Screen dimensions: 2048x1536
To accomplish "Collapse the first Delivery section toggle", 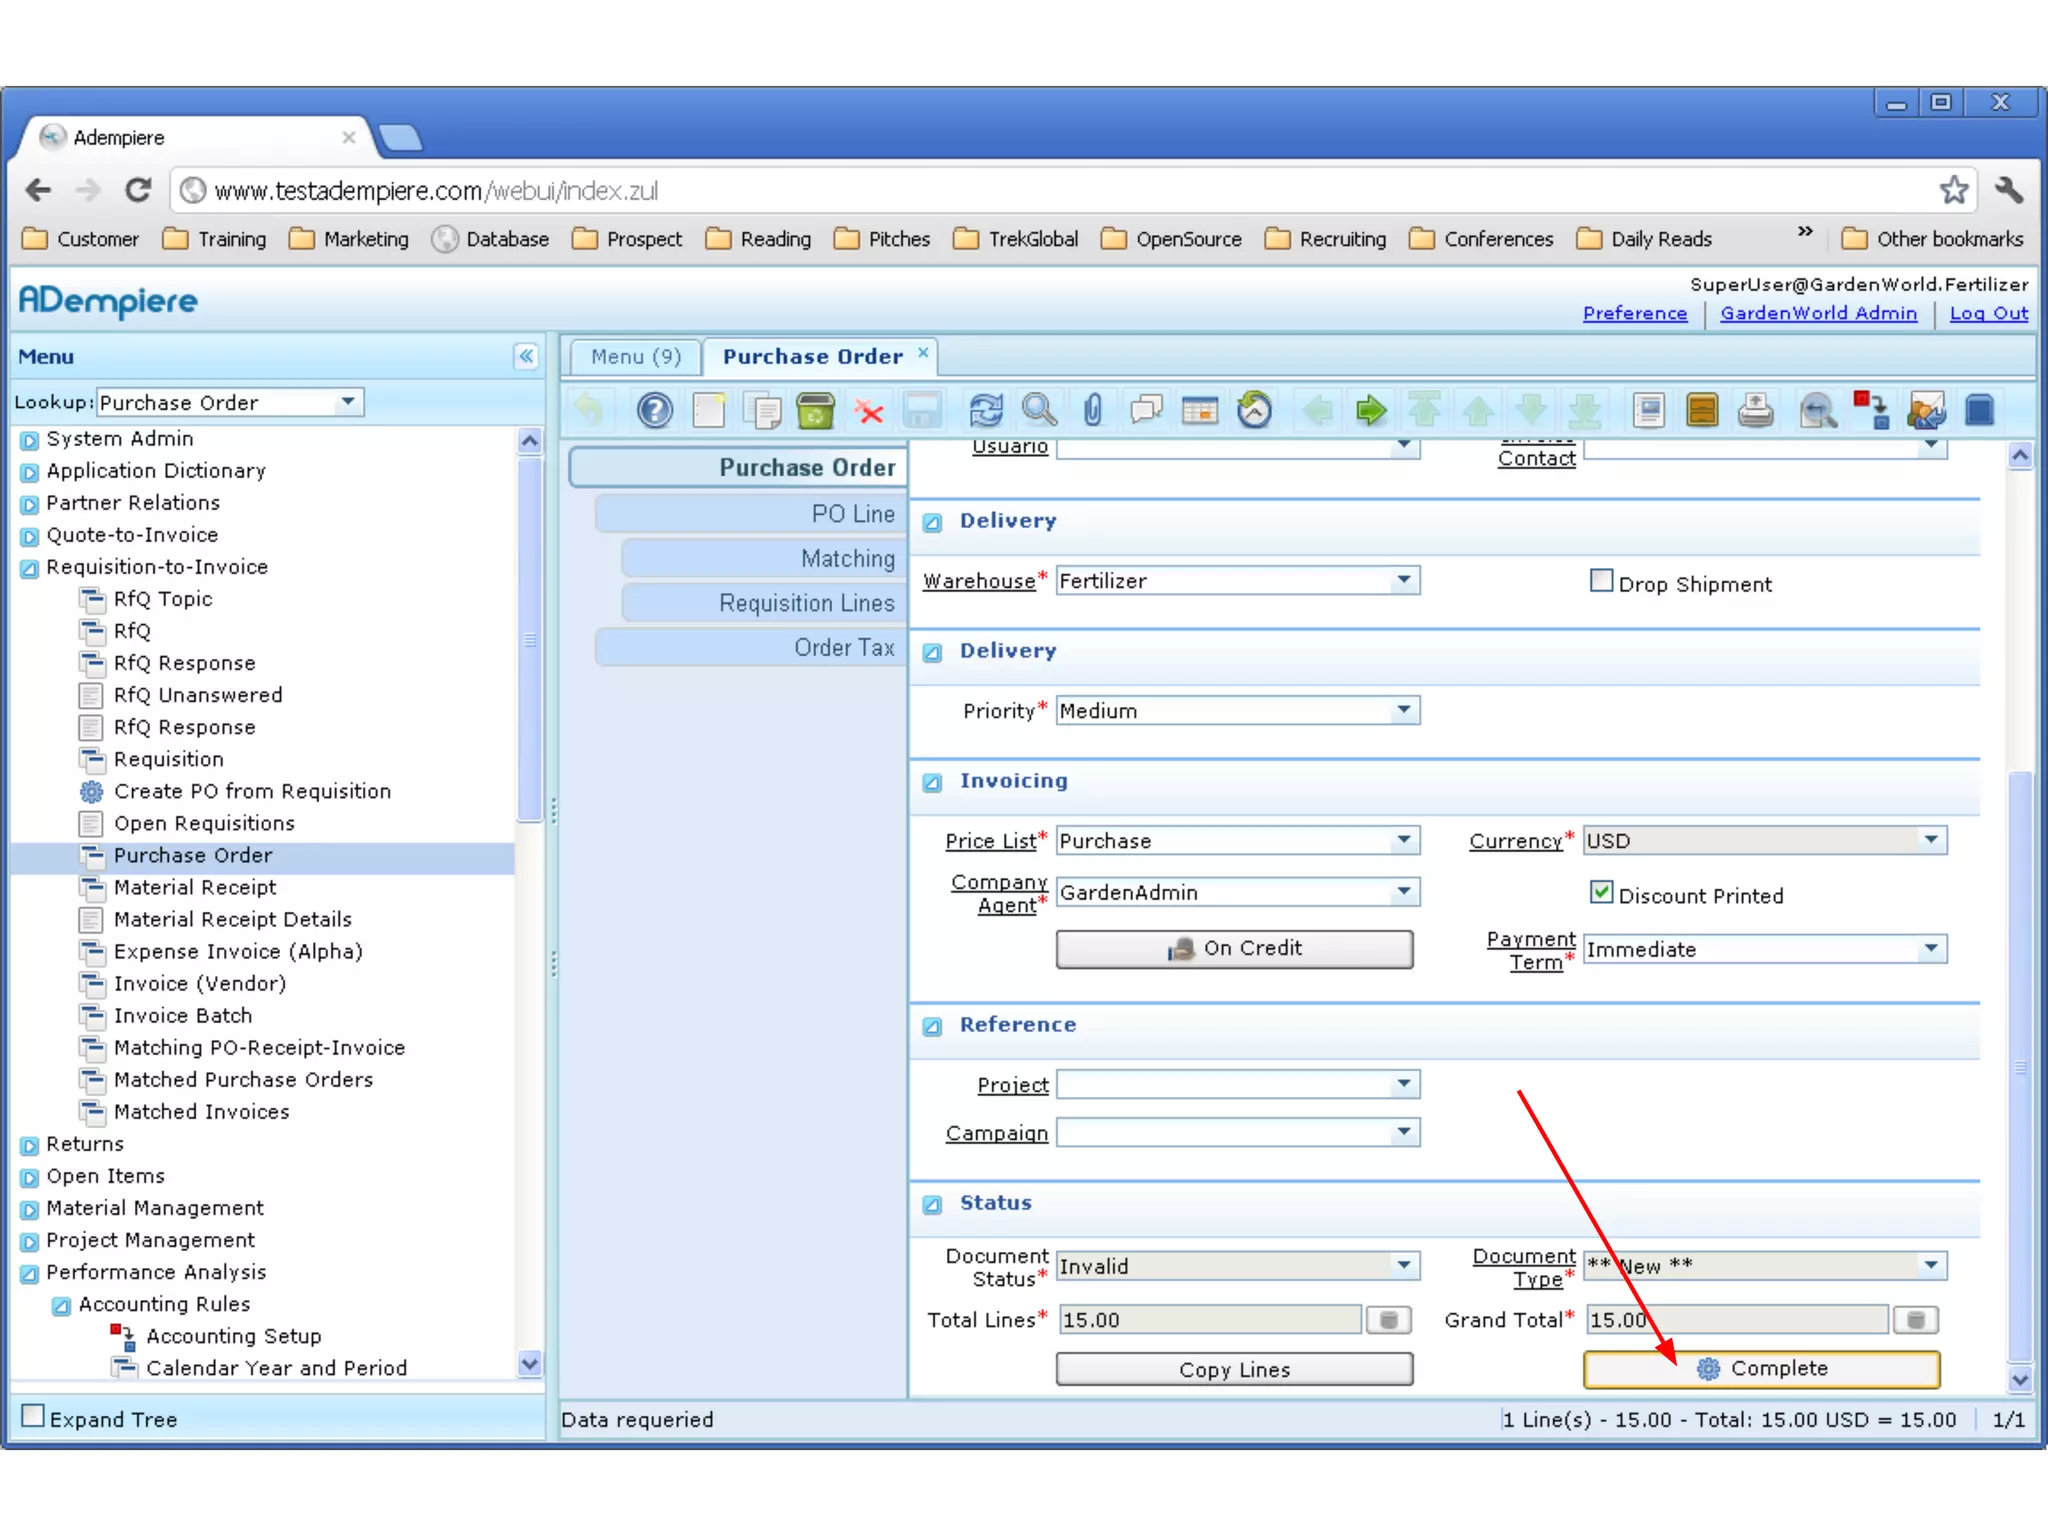I will click(932, 522).
